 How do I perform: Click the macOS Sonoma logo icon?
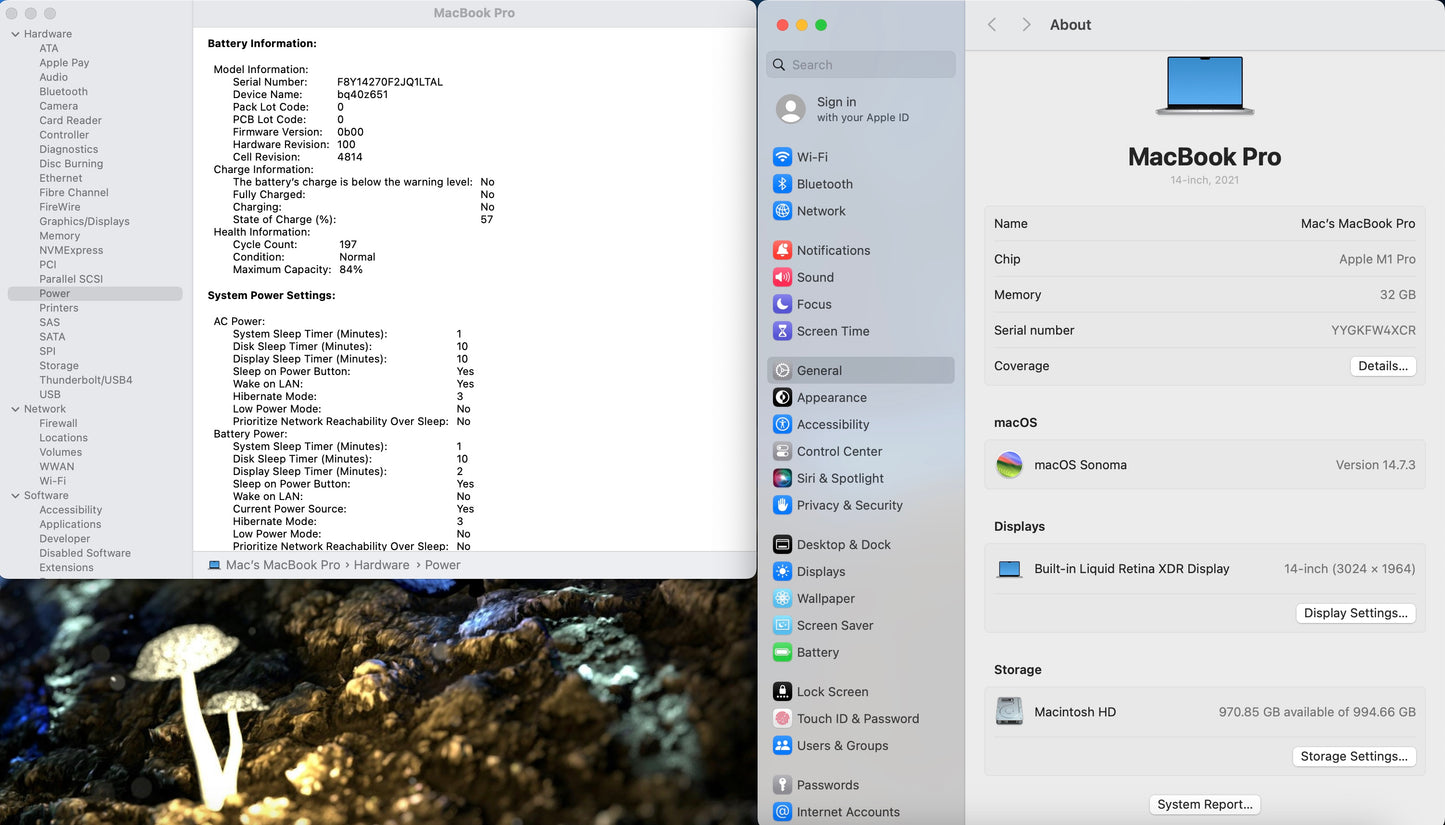[1009, 465]
